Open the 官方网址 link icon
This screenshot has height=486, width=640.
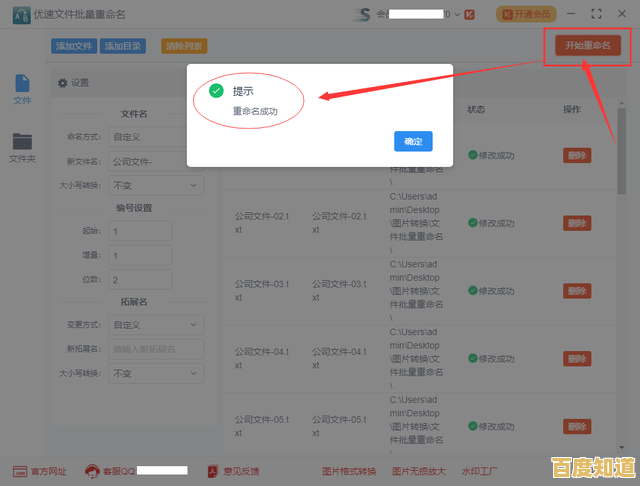20,471
